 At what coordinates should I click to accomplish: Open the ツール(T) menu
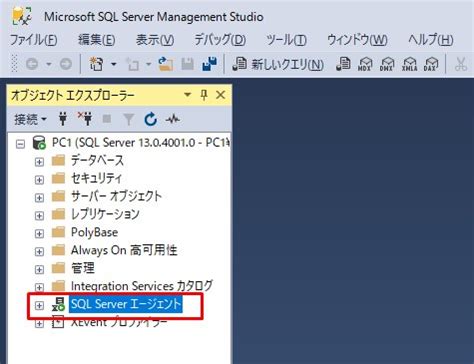click(x=286, y=40)
